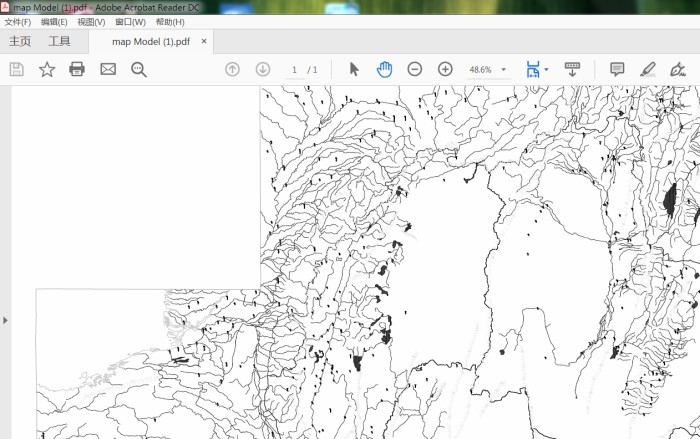The width and height of the screenshot is (700, 439).
Task: Open the 编辑(E) menu
Action: [54, 22]
